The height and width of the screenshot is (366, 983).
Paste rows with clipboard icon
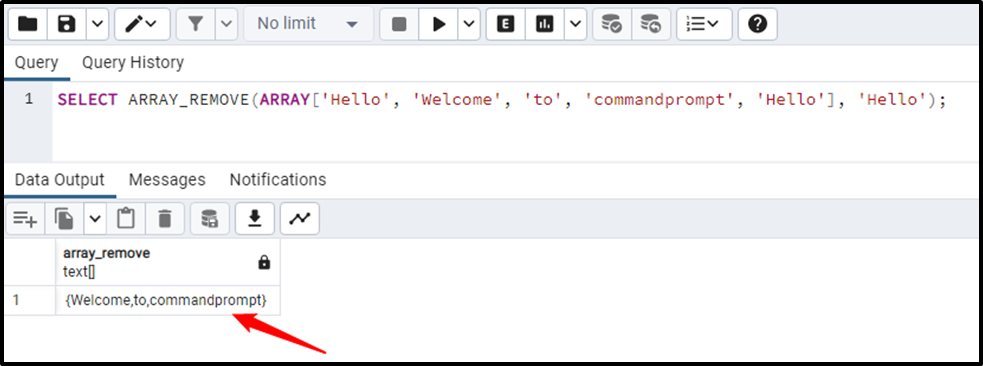pyautogui.click(x=126, y=219)
